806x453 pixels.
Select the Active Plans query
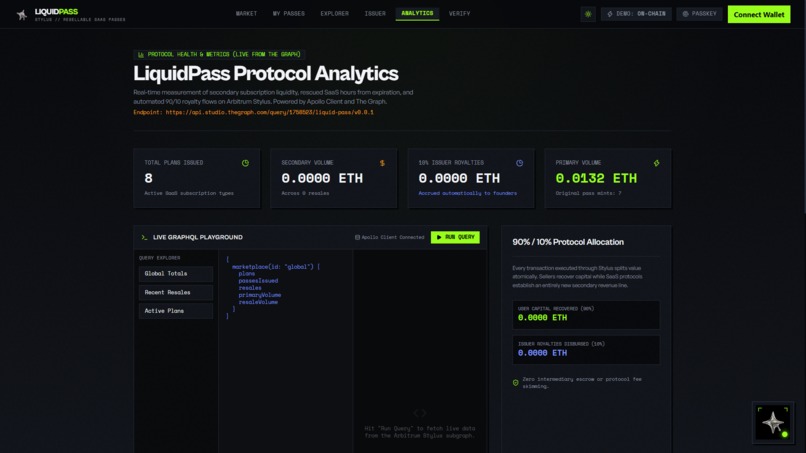tap(176, 311)
